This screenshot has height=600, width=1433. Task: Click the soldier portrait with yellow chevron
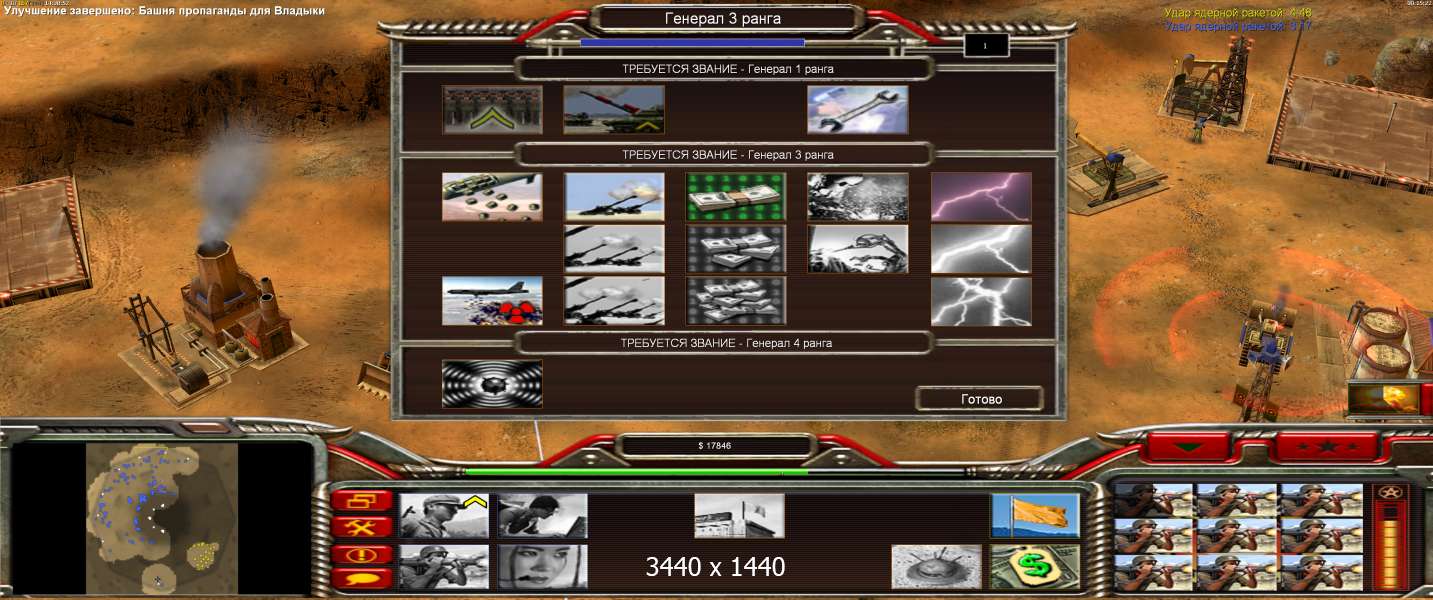[444, 516]
